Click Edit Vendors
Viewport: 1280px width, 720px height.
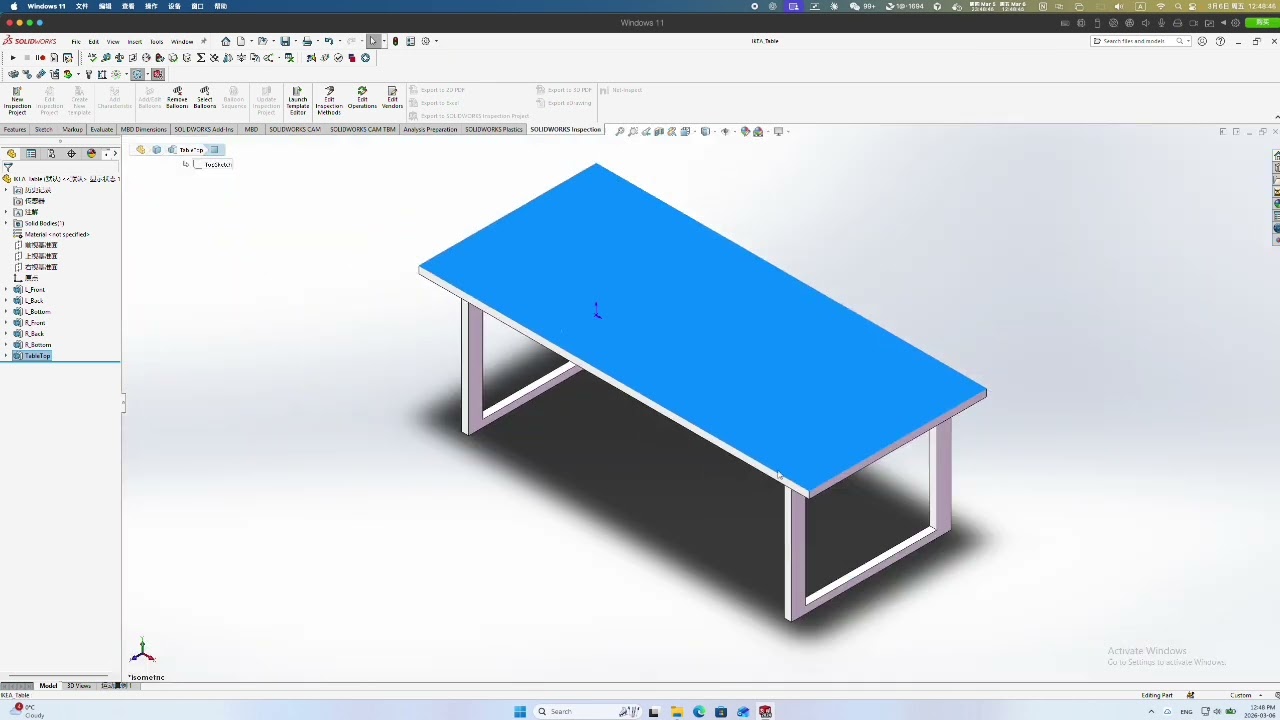(x=392, y=98)
